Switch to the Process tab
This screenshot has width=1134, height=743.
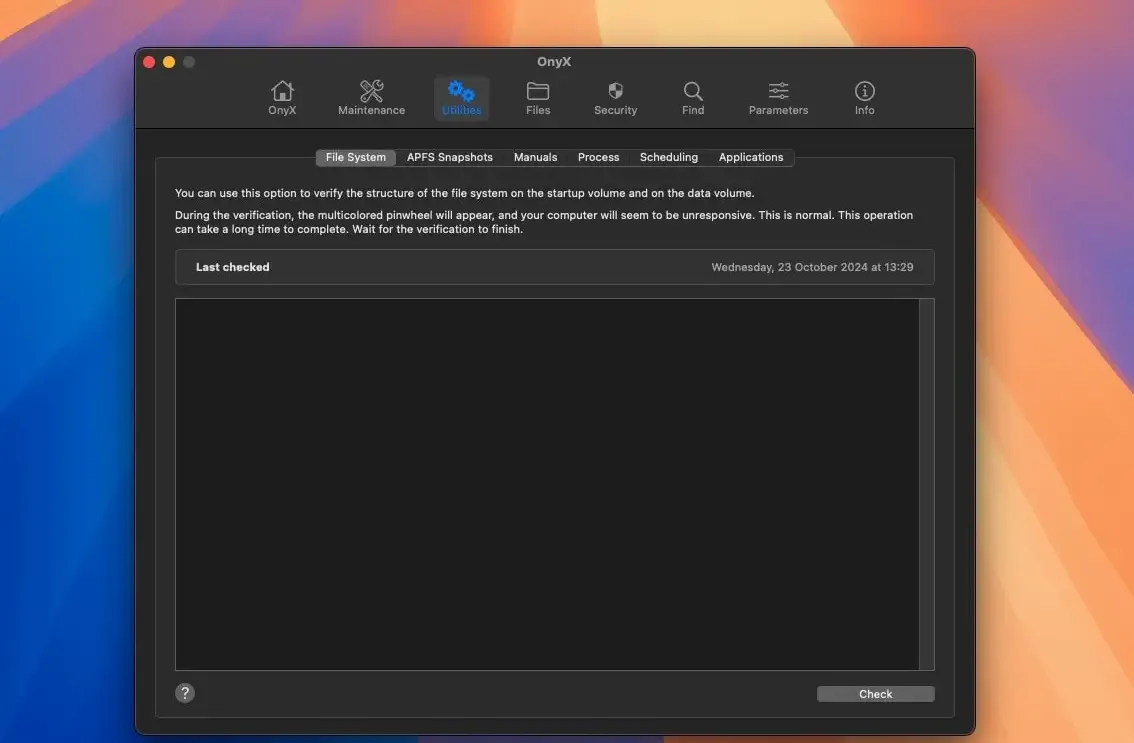pos(598,157)
